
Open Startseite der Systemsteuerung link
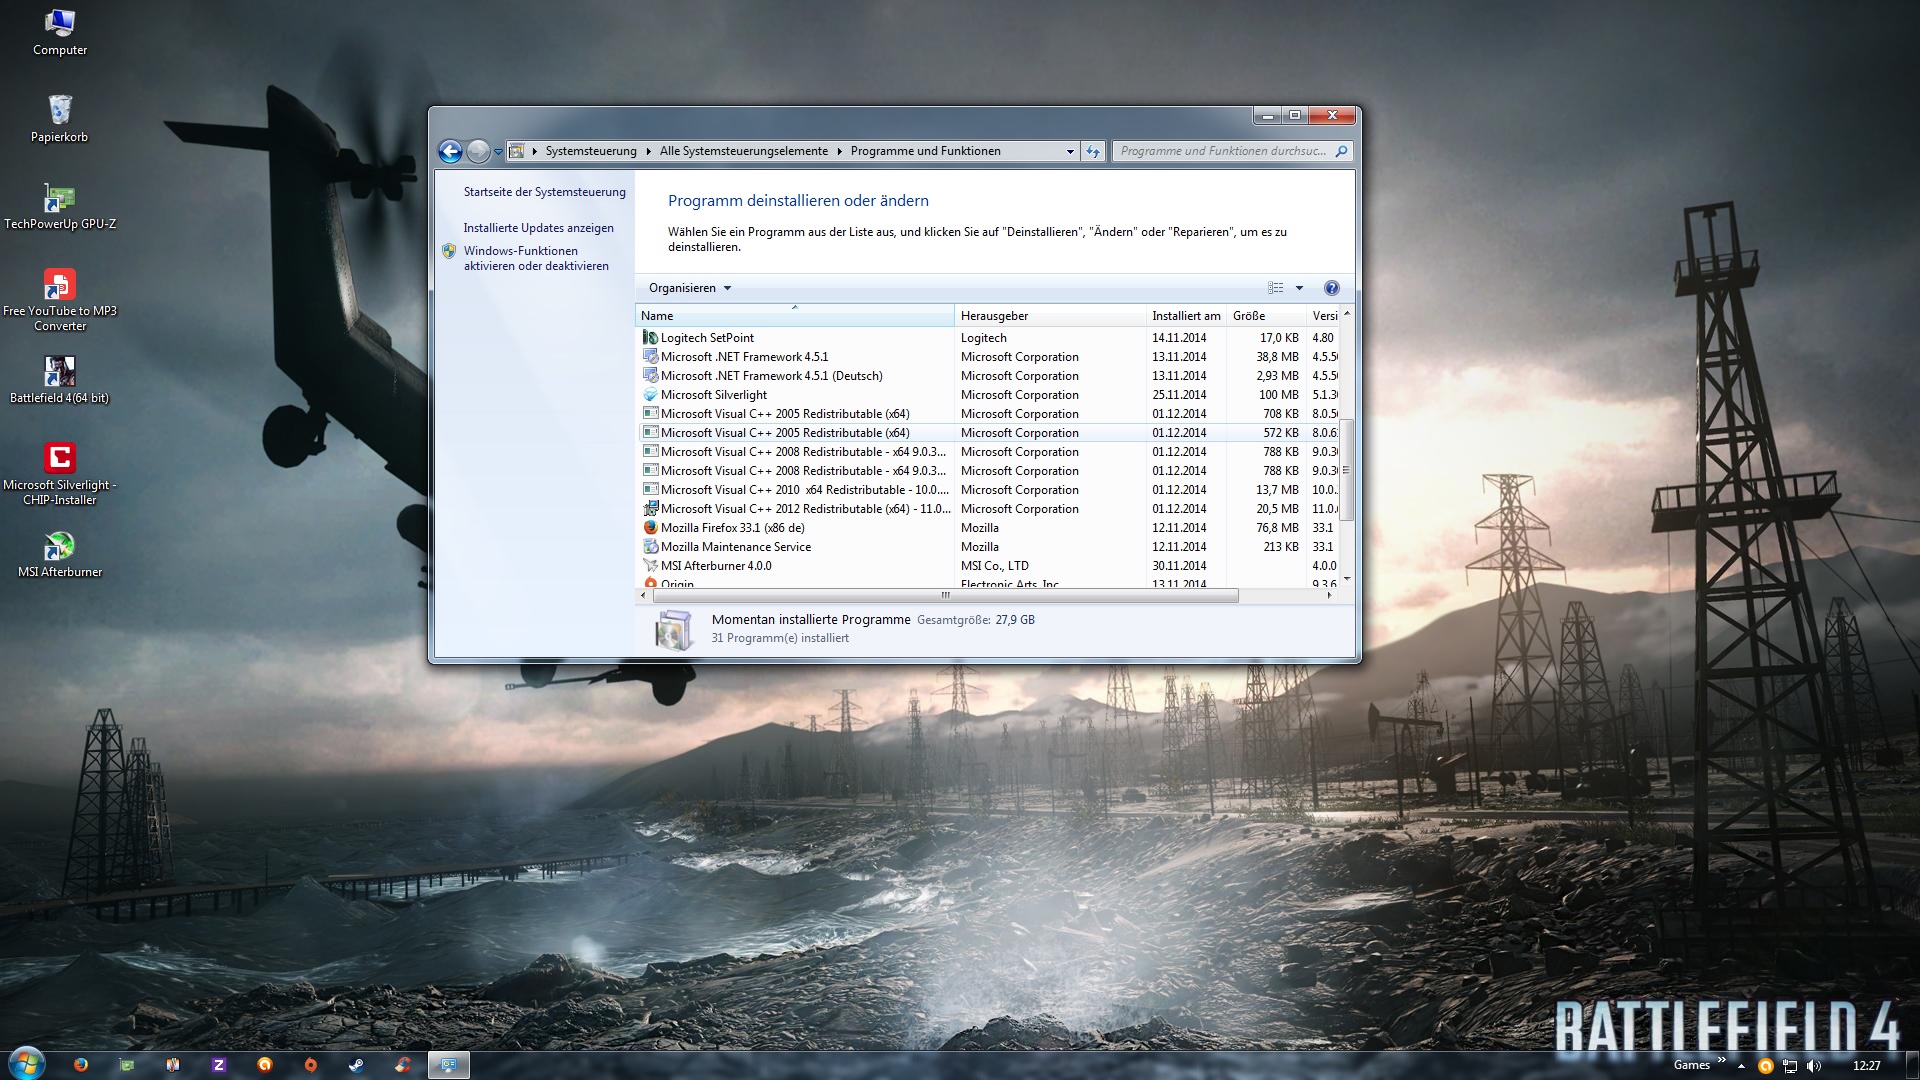545,192
